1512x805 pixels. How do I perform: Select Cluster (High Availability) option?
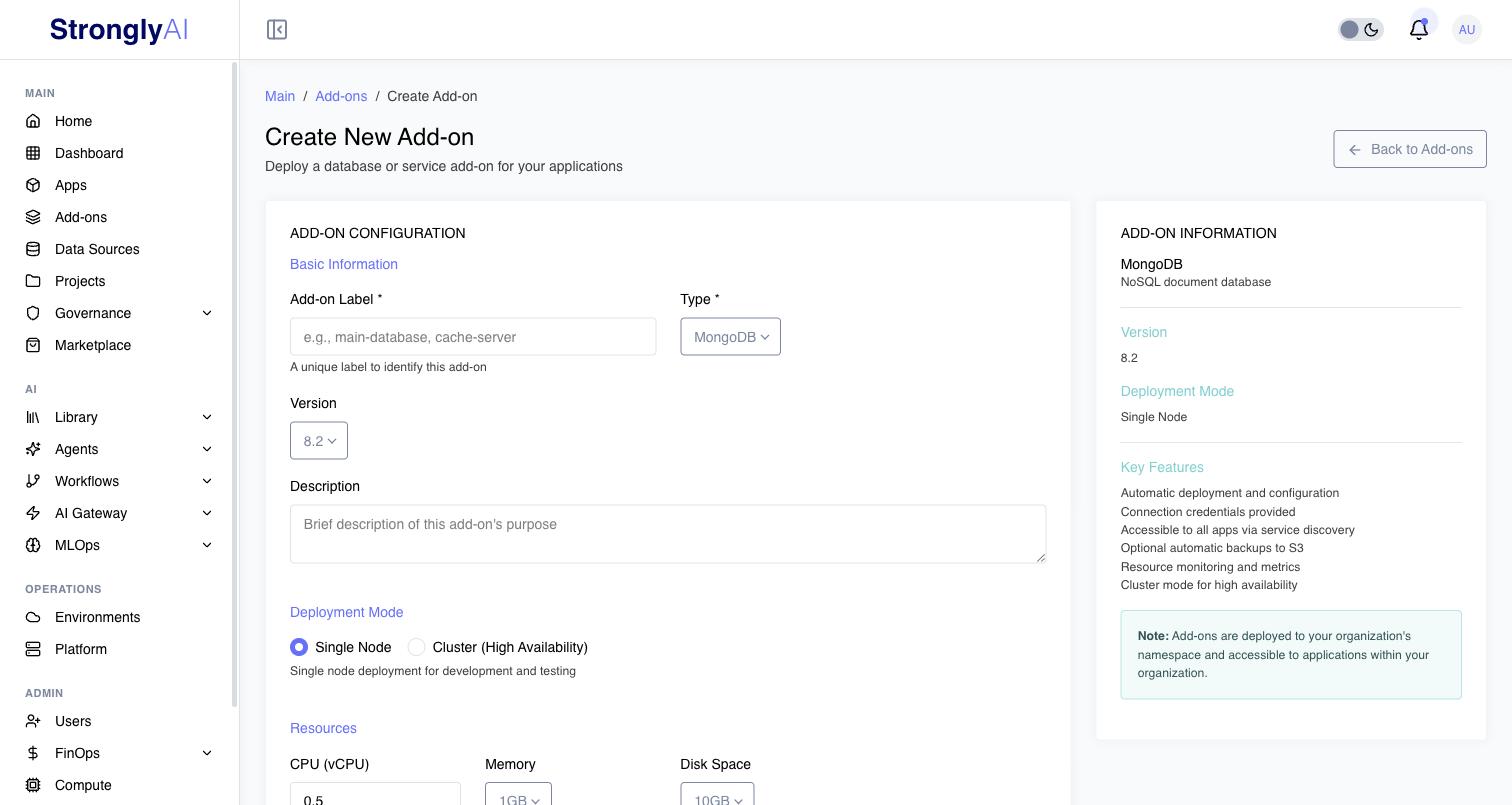pyautogui.click(x=416, y=647)
